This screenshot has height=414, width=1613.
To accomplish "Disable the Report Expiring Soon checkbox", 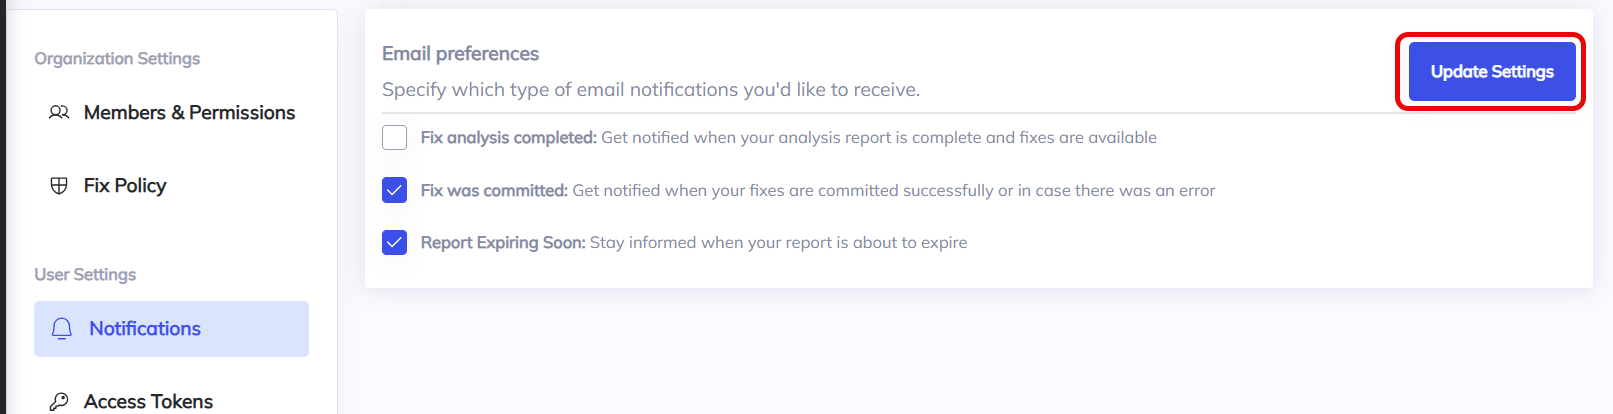I will click(395, 243).
